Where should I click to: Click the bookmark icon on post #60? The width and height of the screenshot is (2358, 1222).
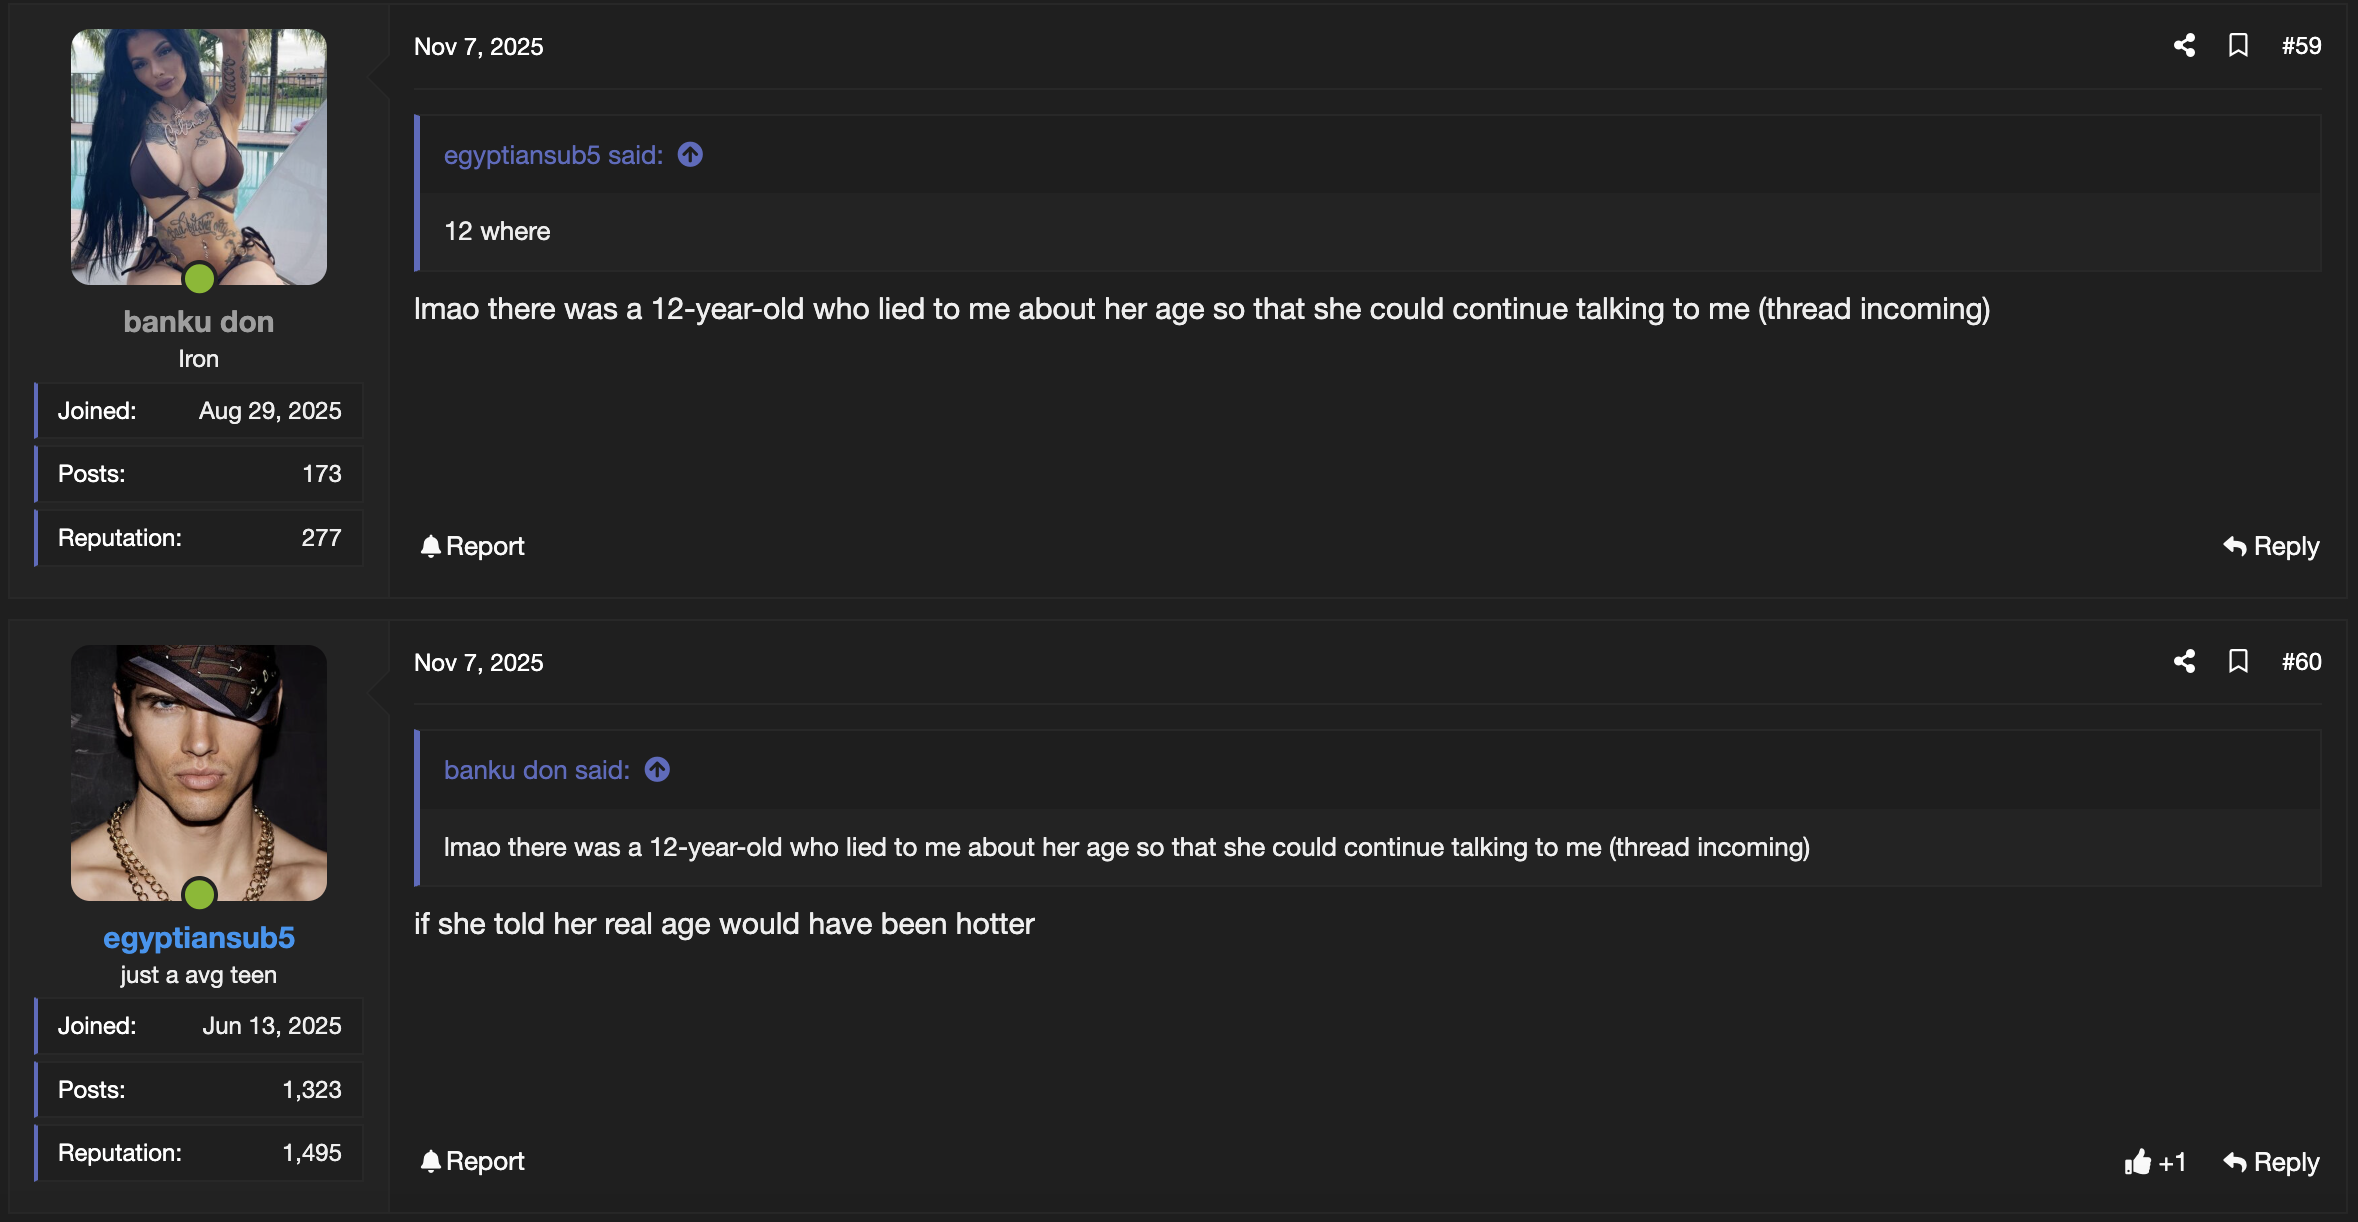2239,661
